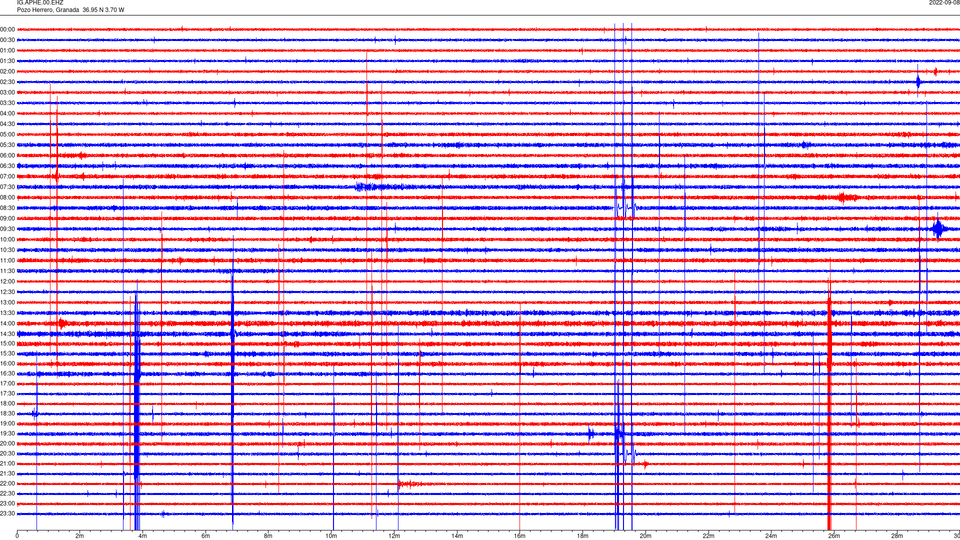Viewport: 960px width, 540px height.
Task: Select the 6m axis tick label
Action: pos(206,536)
